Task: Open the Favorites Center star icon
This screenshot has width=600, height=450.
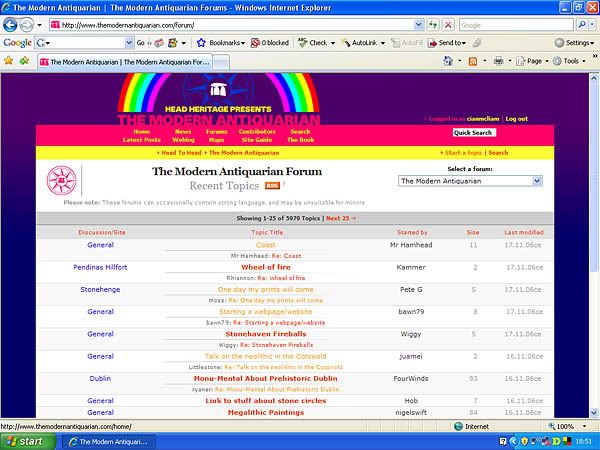Action: tap(8, 61)
